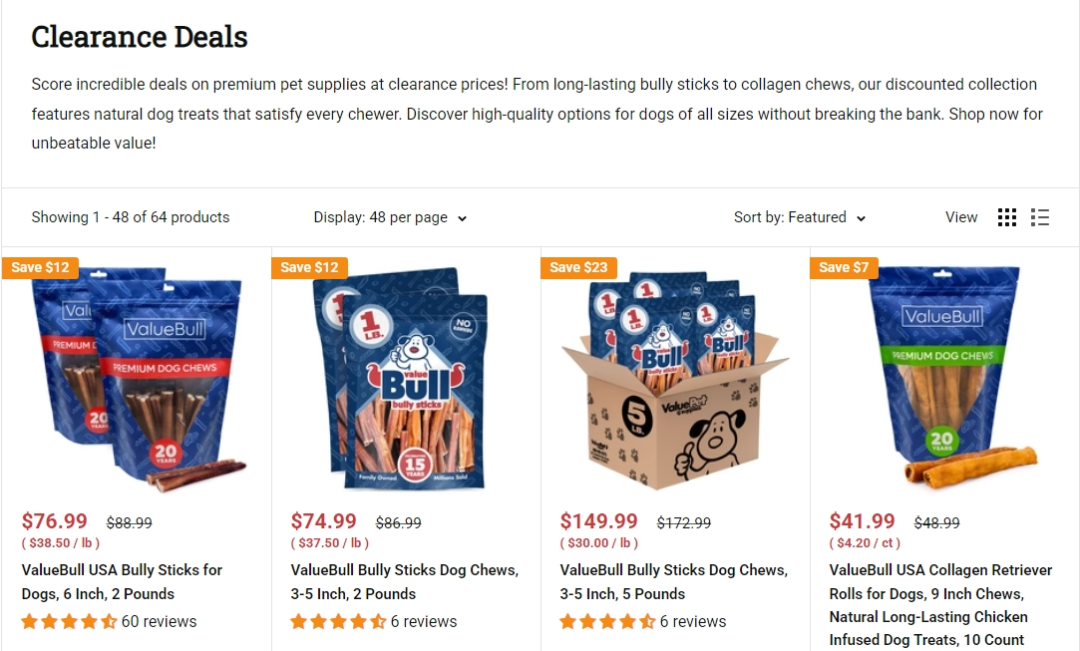Click ValueBull Bully Sticks 3-5 Inch, 5 Pounds title
The image size is (1080, 651).
(x=673, y=581)
